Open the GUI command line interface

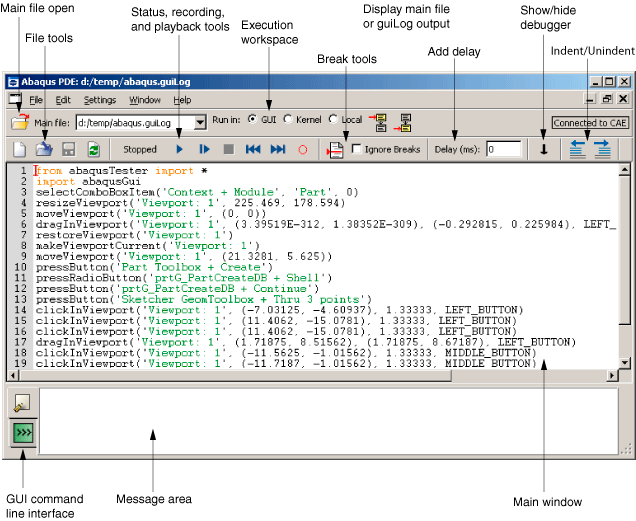tap(22, 433)
